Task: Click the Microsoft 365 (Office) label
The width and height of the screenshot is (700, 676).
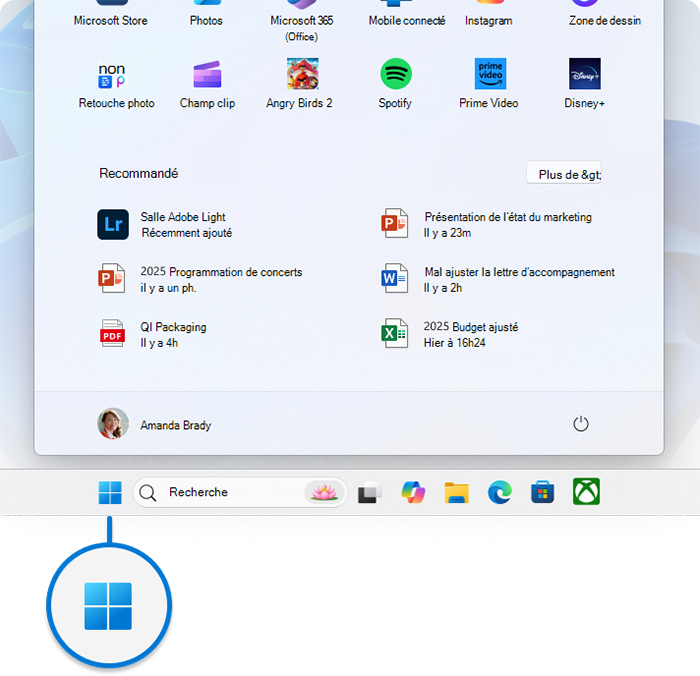Action: (x=302, y=29)
